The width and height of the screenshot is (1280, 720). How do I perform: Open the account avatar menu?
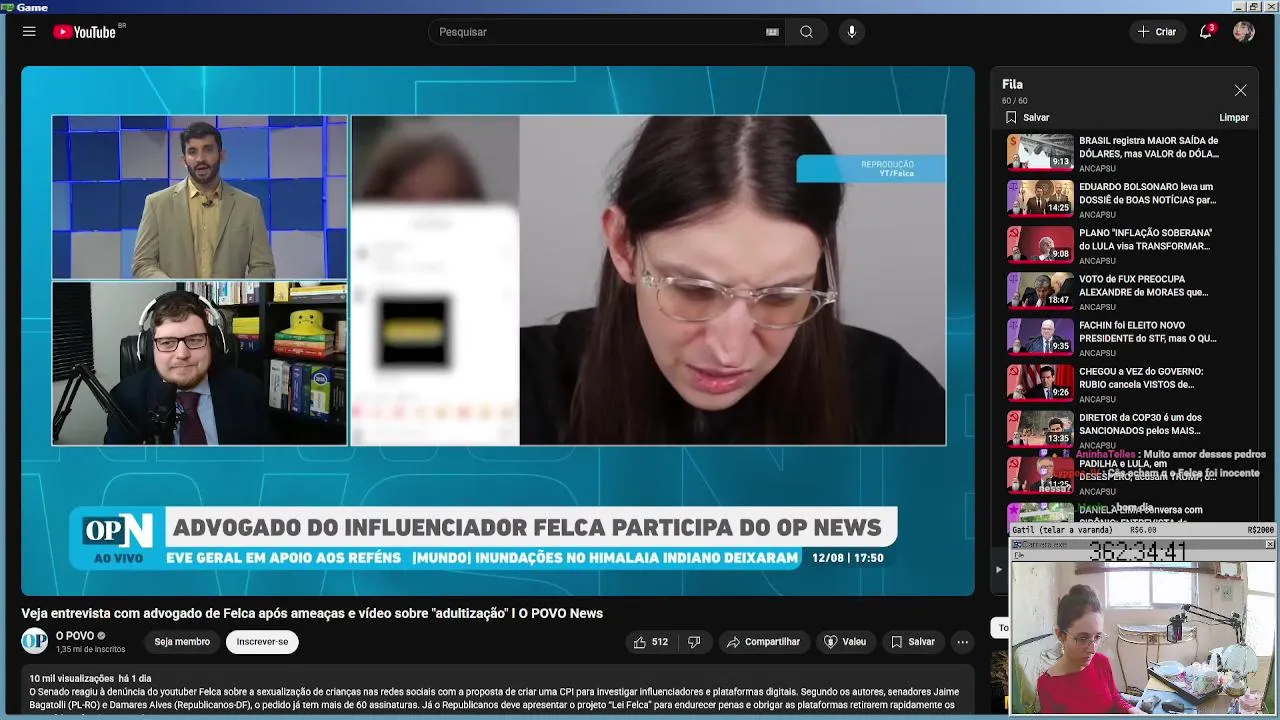point(1244,32)
